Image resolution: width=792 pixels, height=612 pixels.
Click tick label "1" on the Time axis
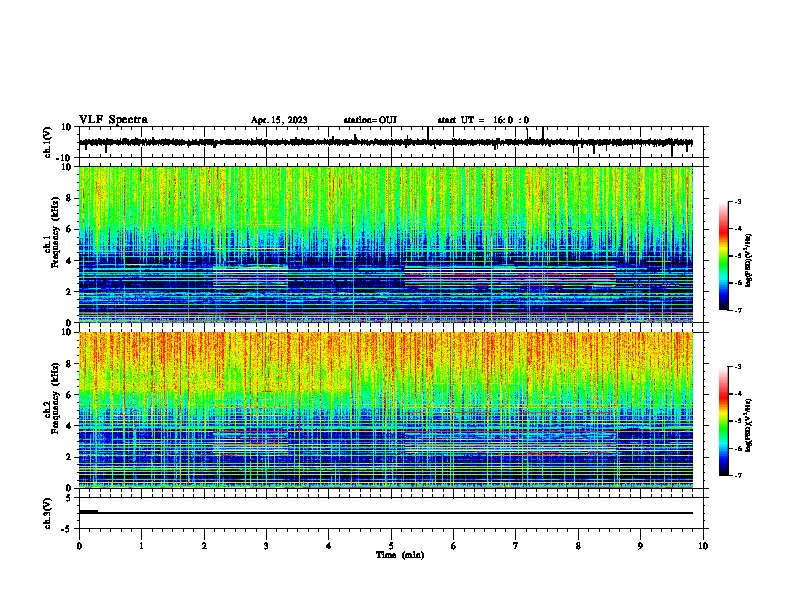click(x=141, y=546)
